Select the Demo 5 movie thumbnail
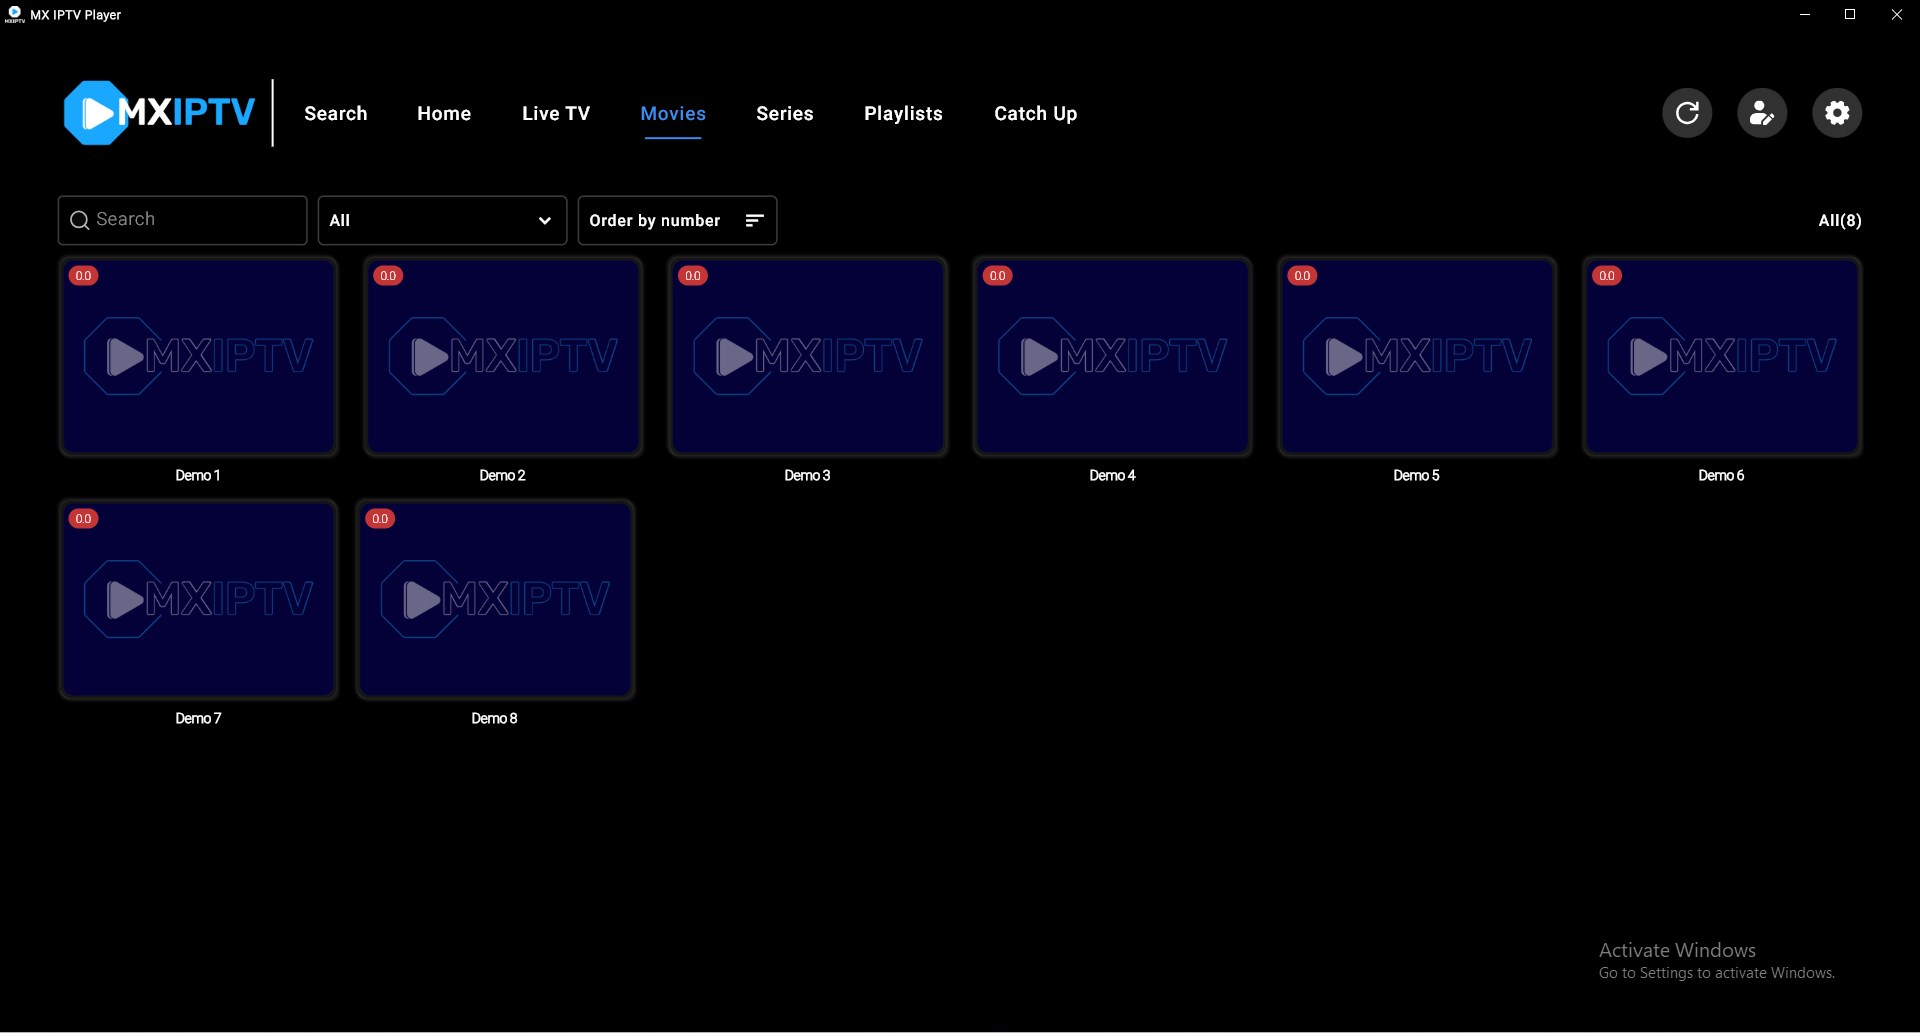Image resolution: width=1920 pixels, height=1033 pixels. 1417,357
